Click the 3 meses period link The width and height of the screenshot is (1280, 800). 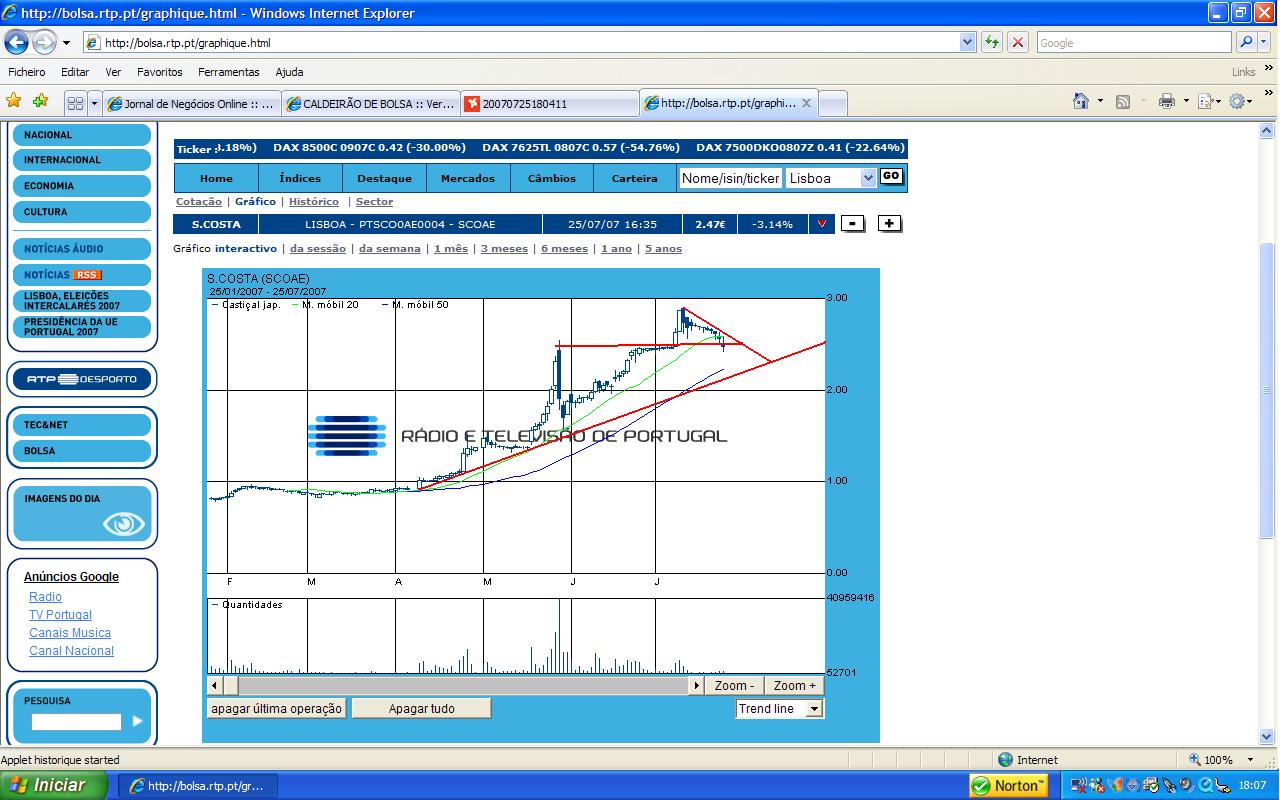[504, 249]
